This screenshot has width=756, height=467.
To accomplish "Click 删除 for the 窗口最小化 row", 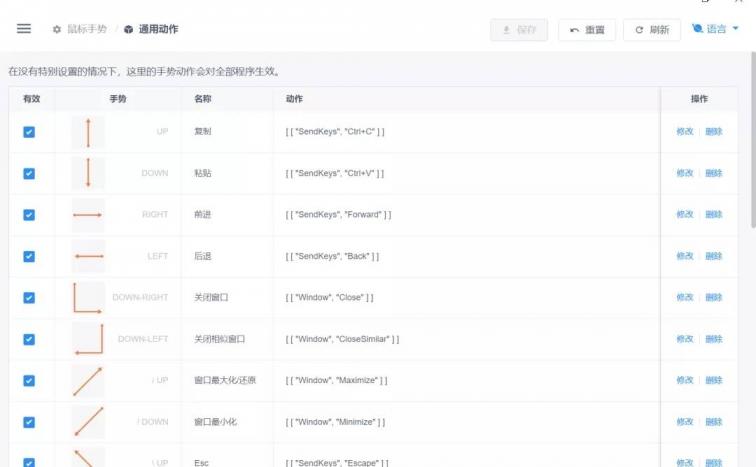I will coord(714,421).
